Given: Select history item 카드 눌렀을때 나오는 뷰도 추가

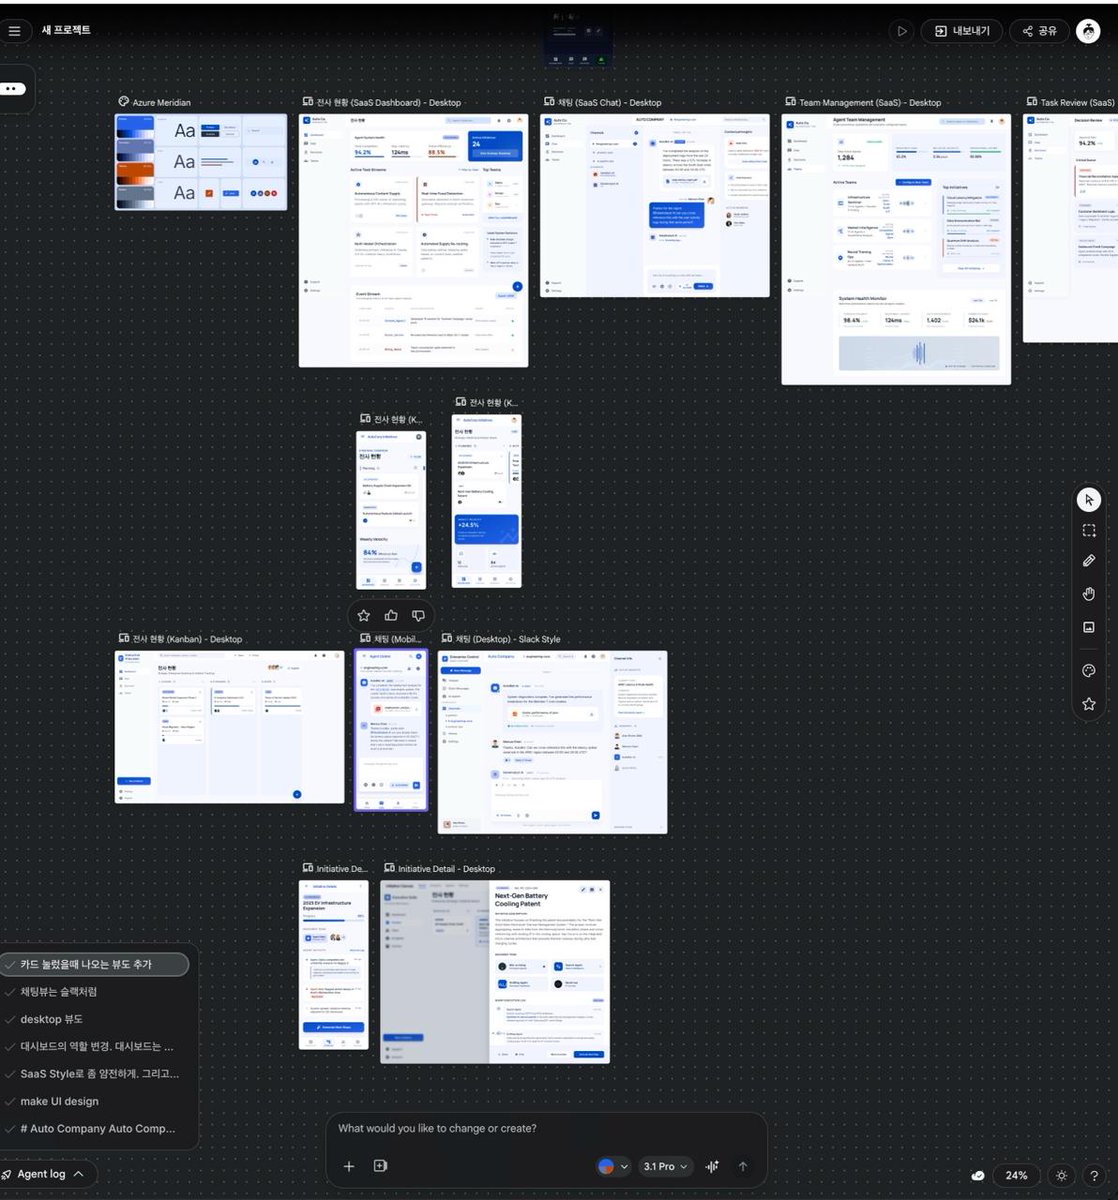Looking at the screenshot, I should point(94,965).
